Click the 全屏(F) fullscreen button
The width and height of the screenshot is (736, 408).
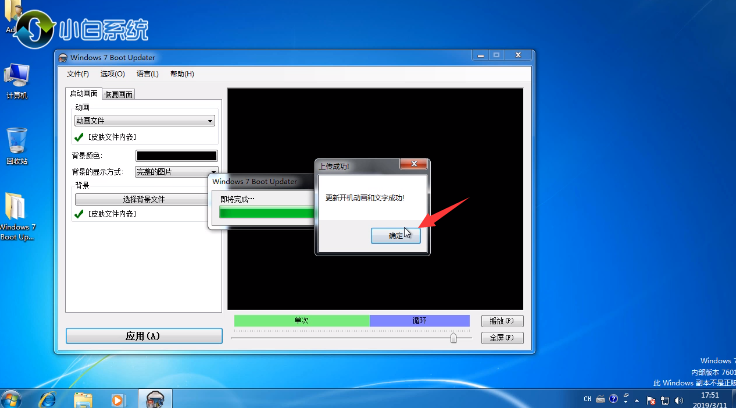click(502, 338)
